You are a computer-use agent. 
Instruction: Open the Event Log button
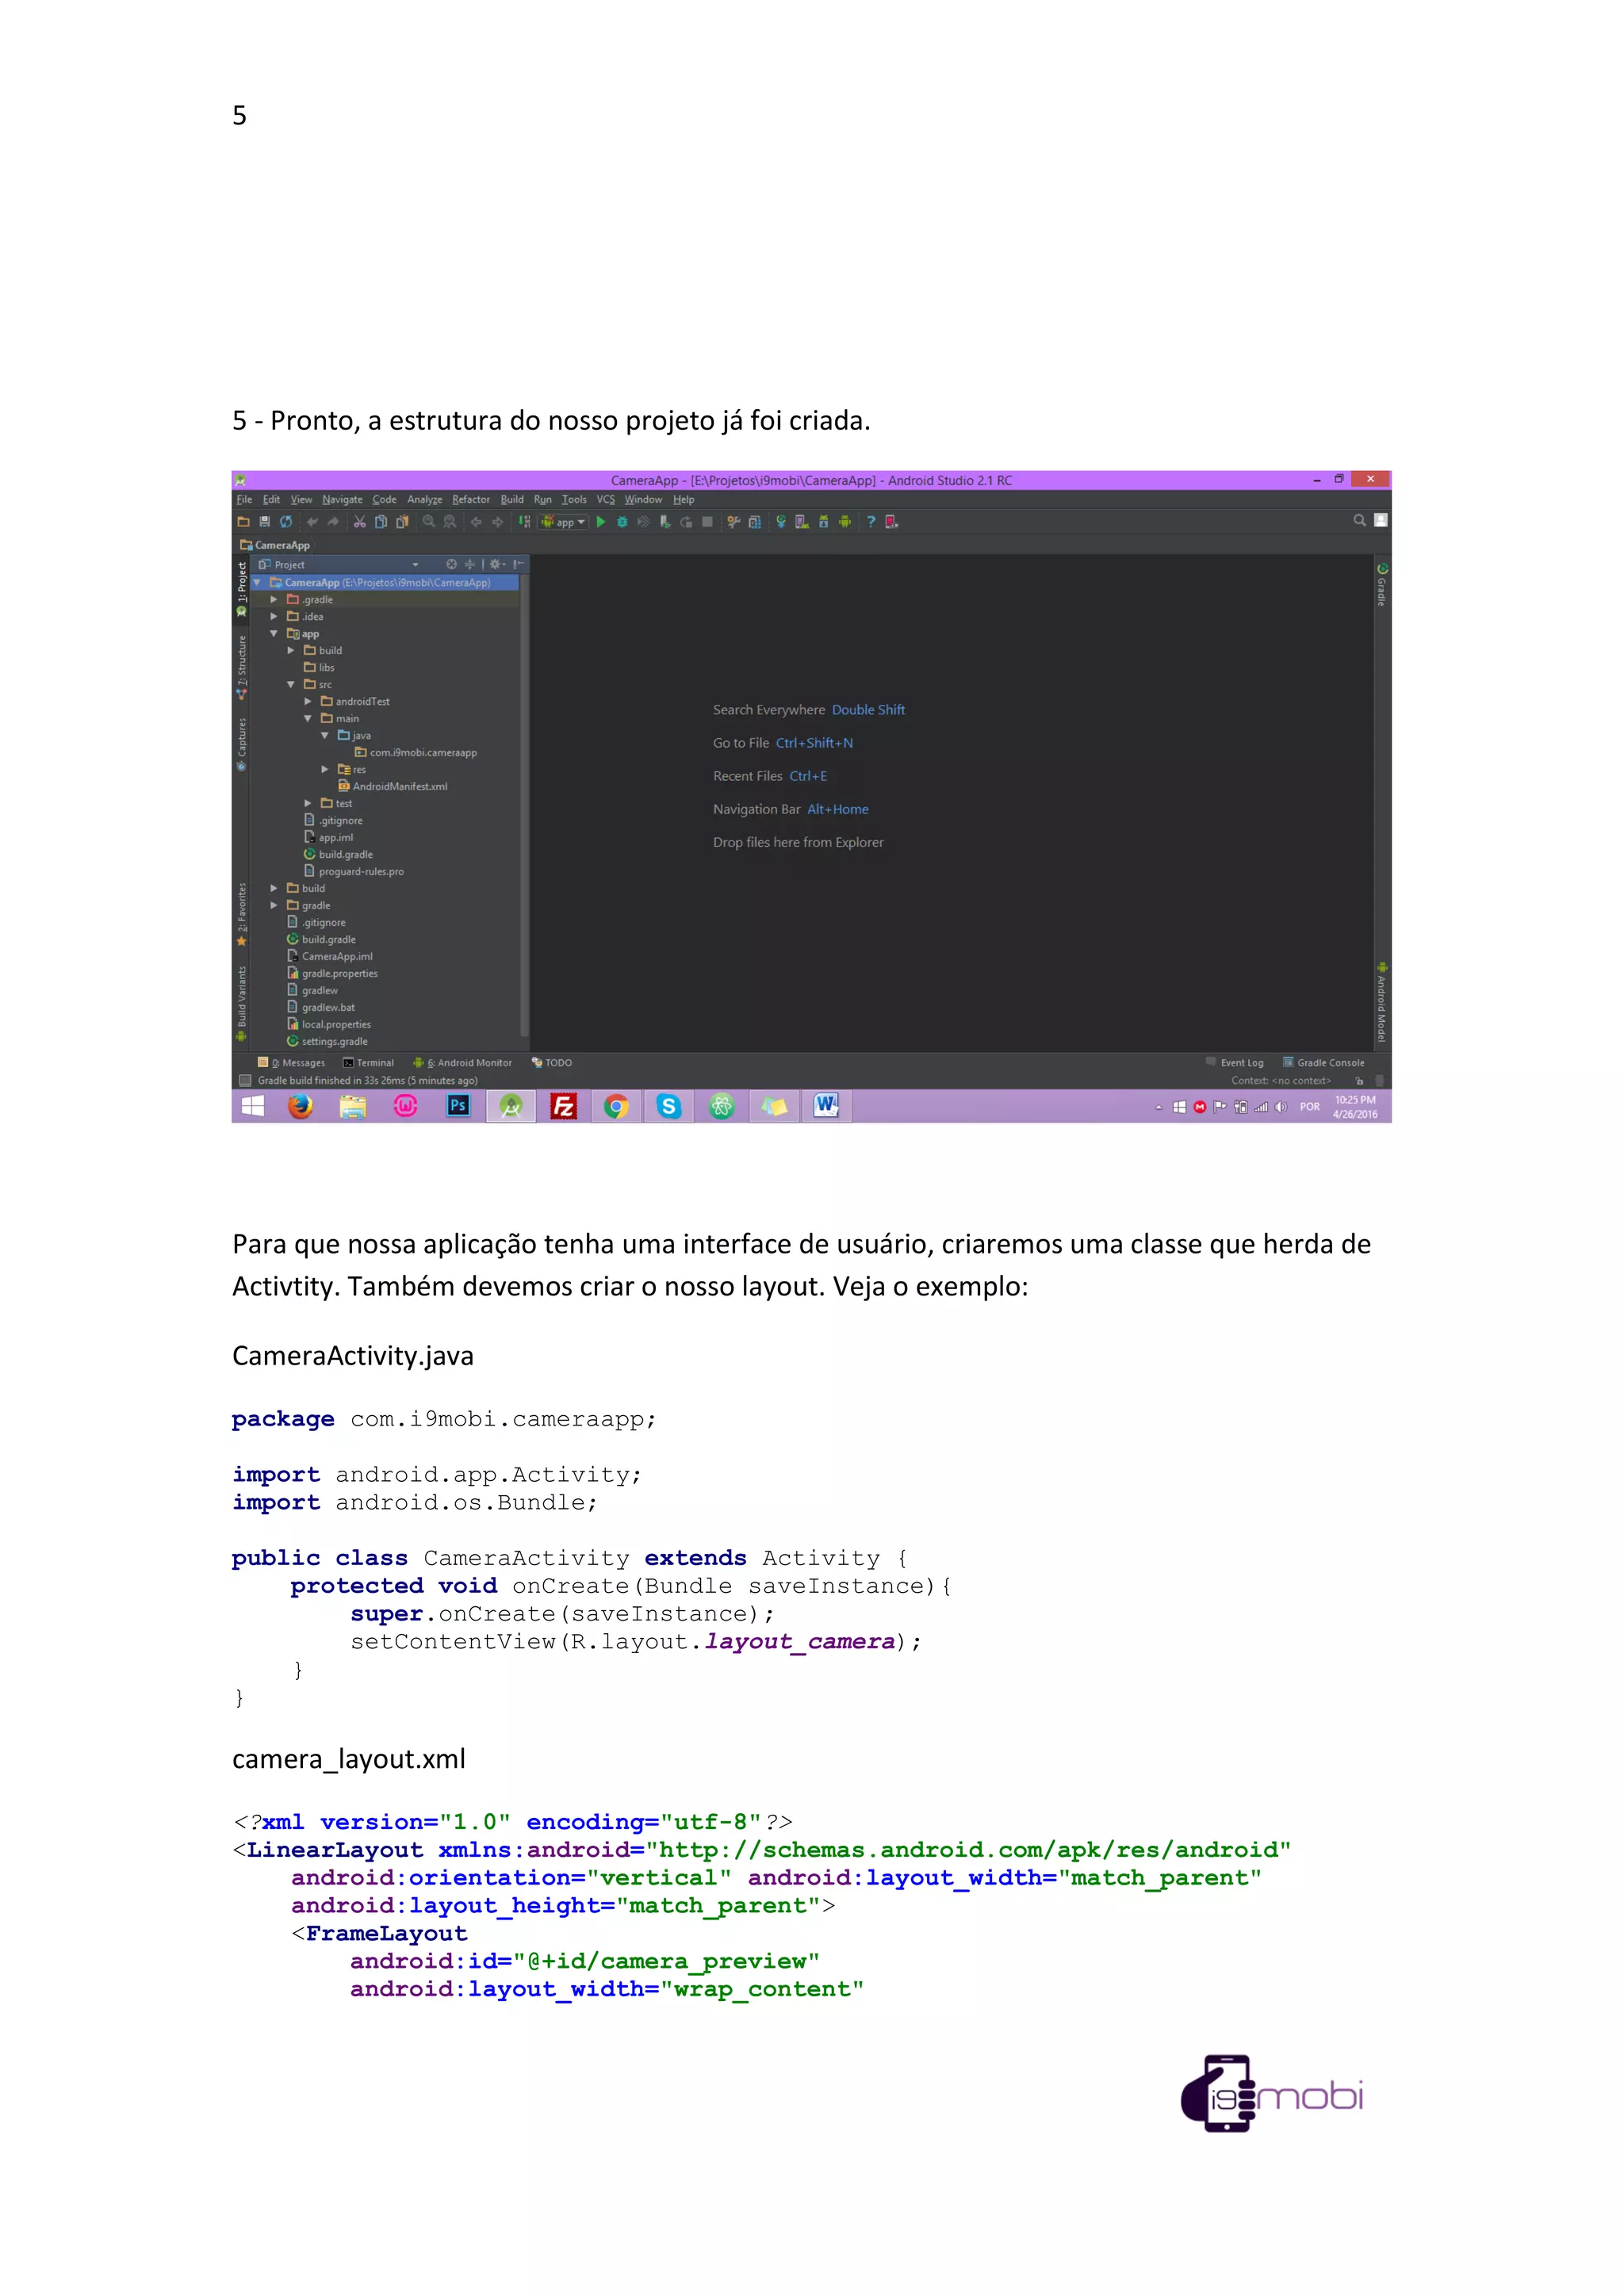coord(1235,1062)
